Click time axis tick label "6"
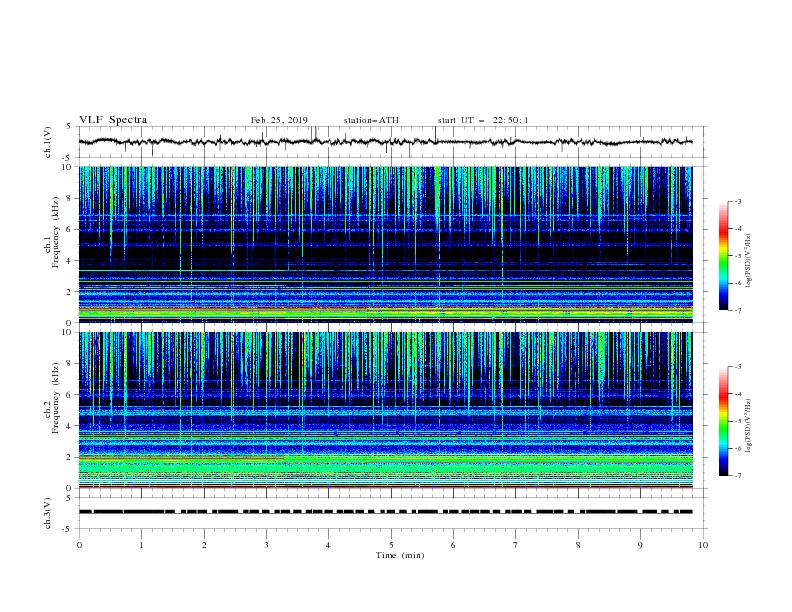Screen dimensions: 792x612 point(453,545)
